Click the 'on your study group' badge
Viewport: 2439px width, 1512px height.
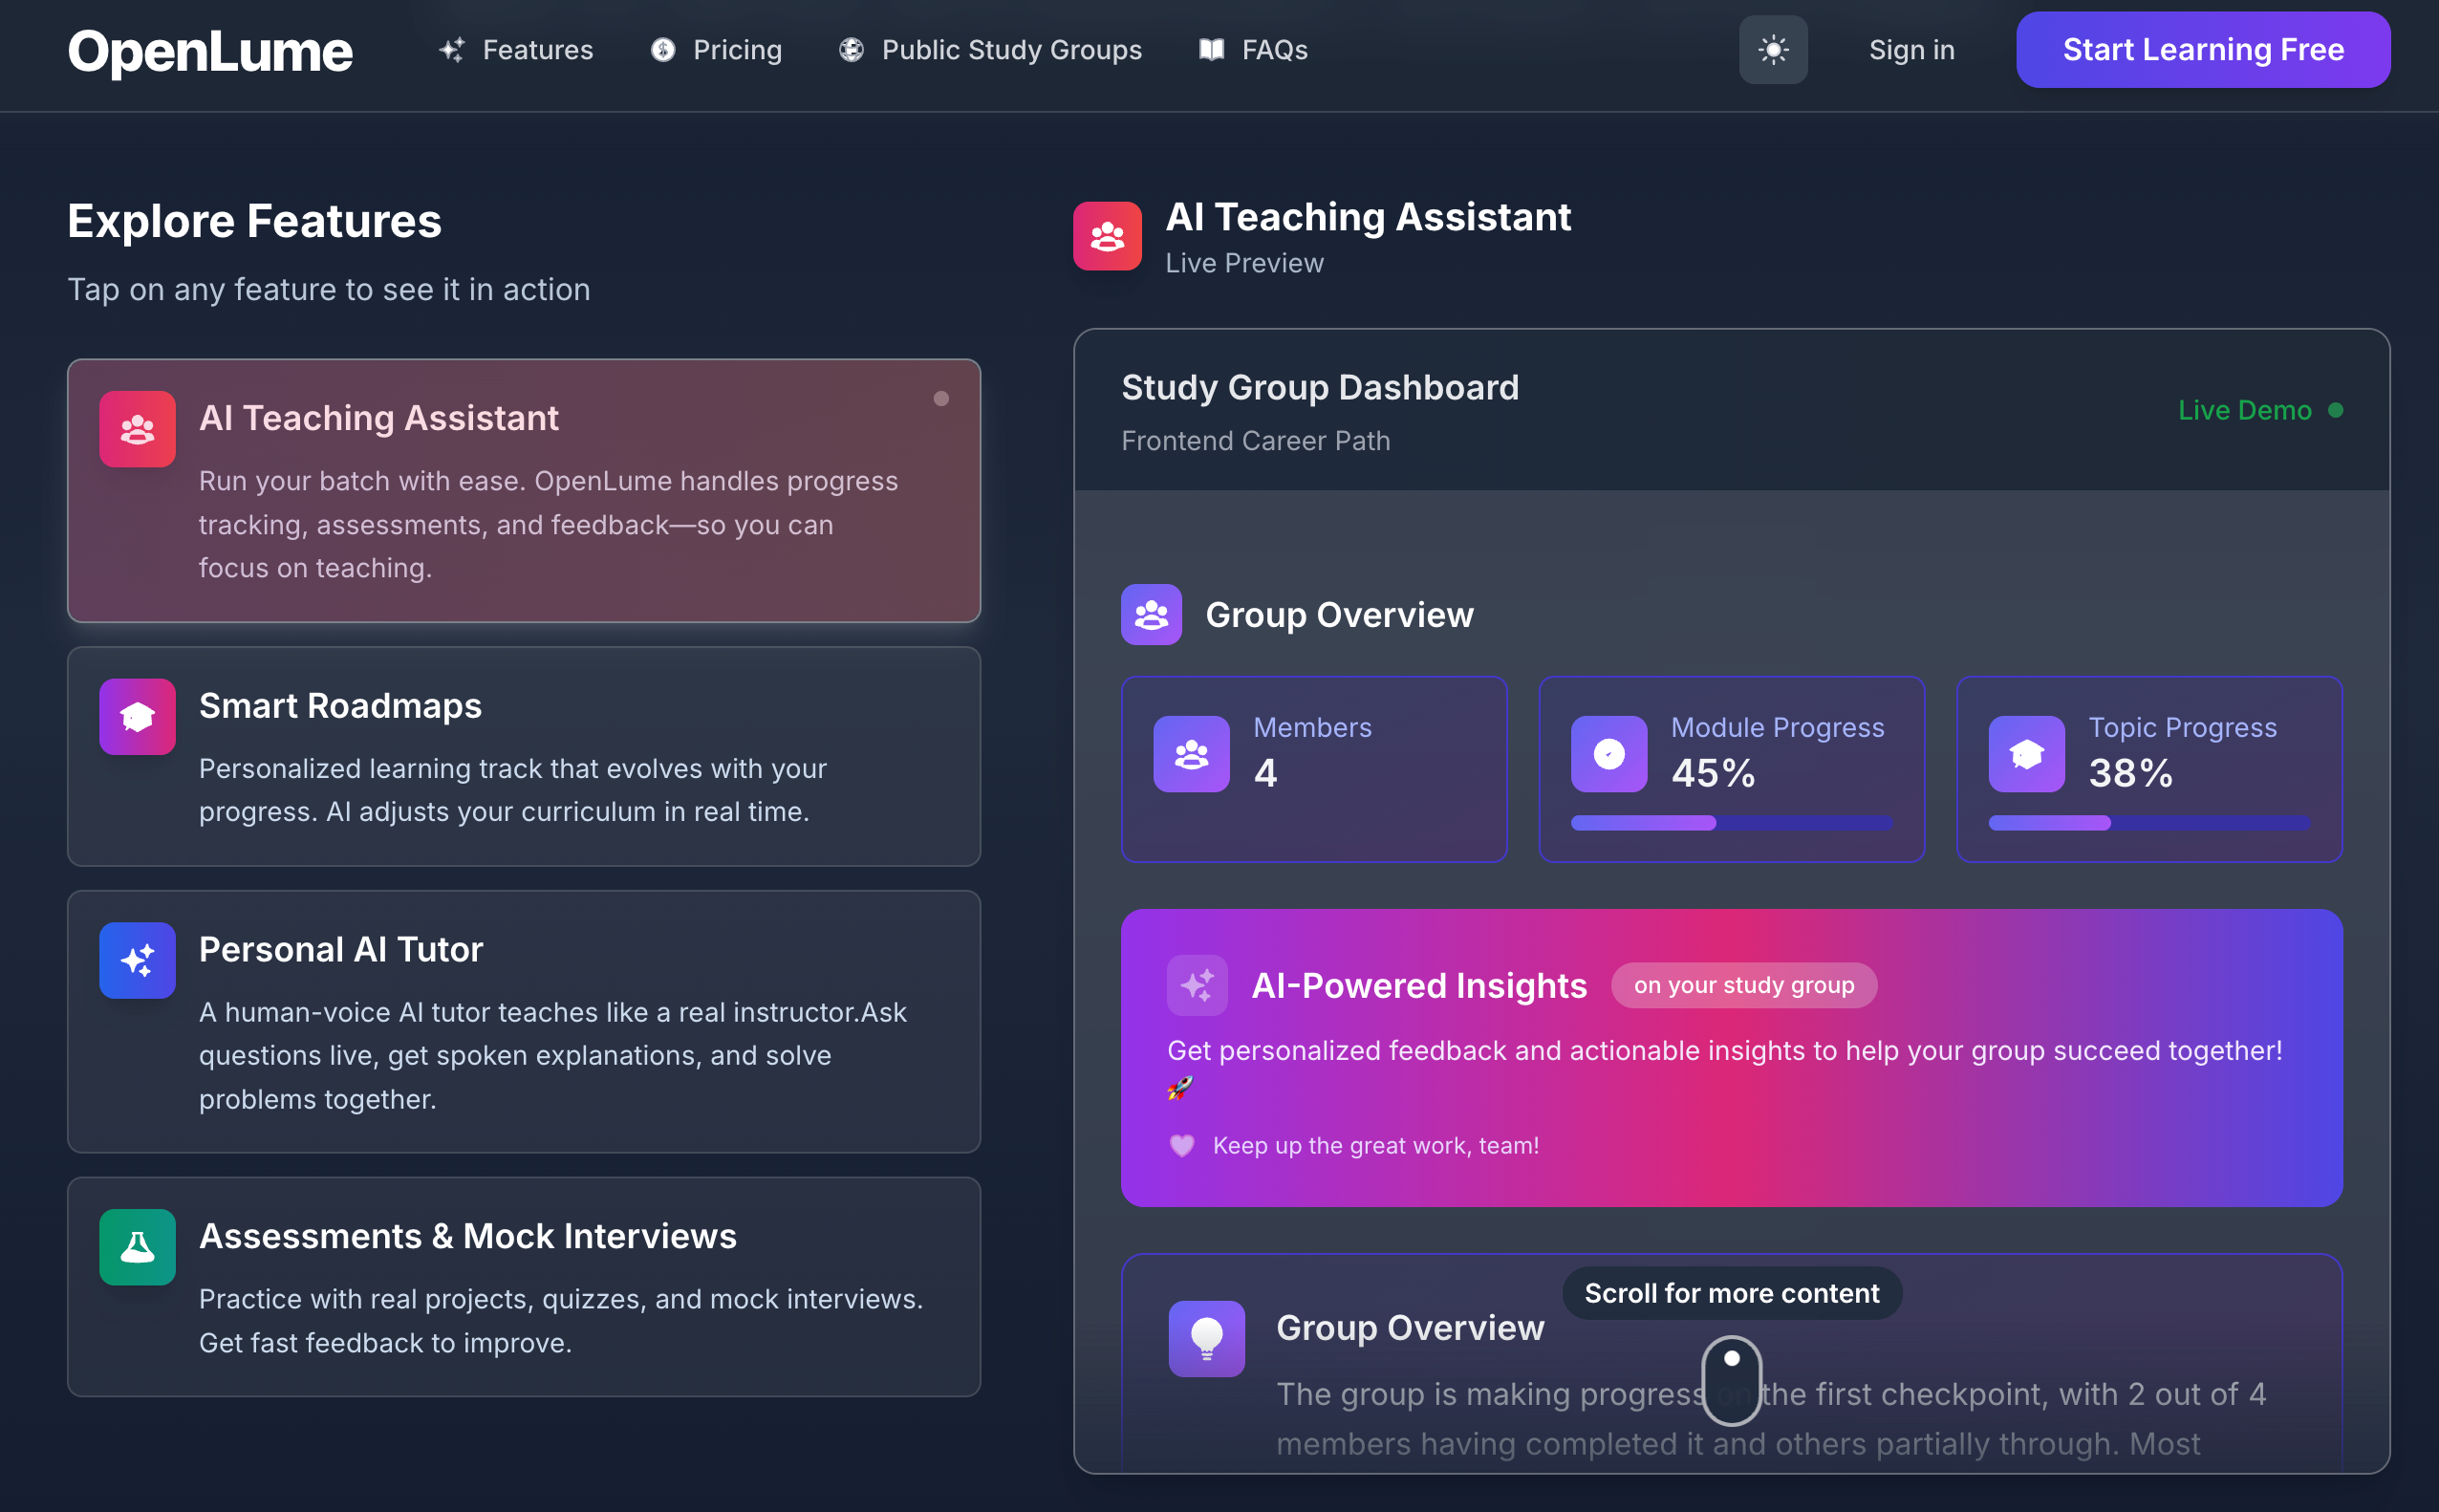pyautogui.click(x=1743, y=986)
